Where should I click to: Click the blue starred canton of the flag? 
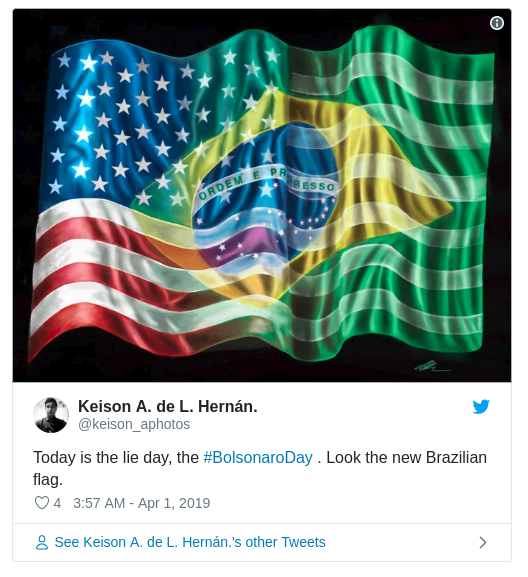tap(121, 125)
